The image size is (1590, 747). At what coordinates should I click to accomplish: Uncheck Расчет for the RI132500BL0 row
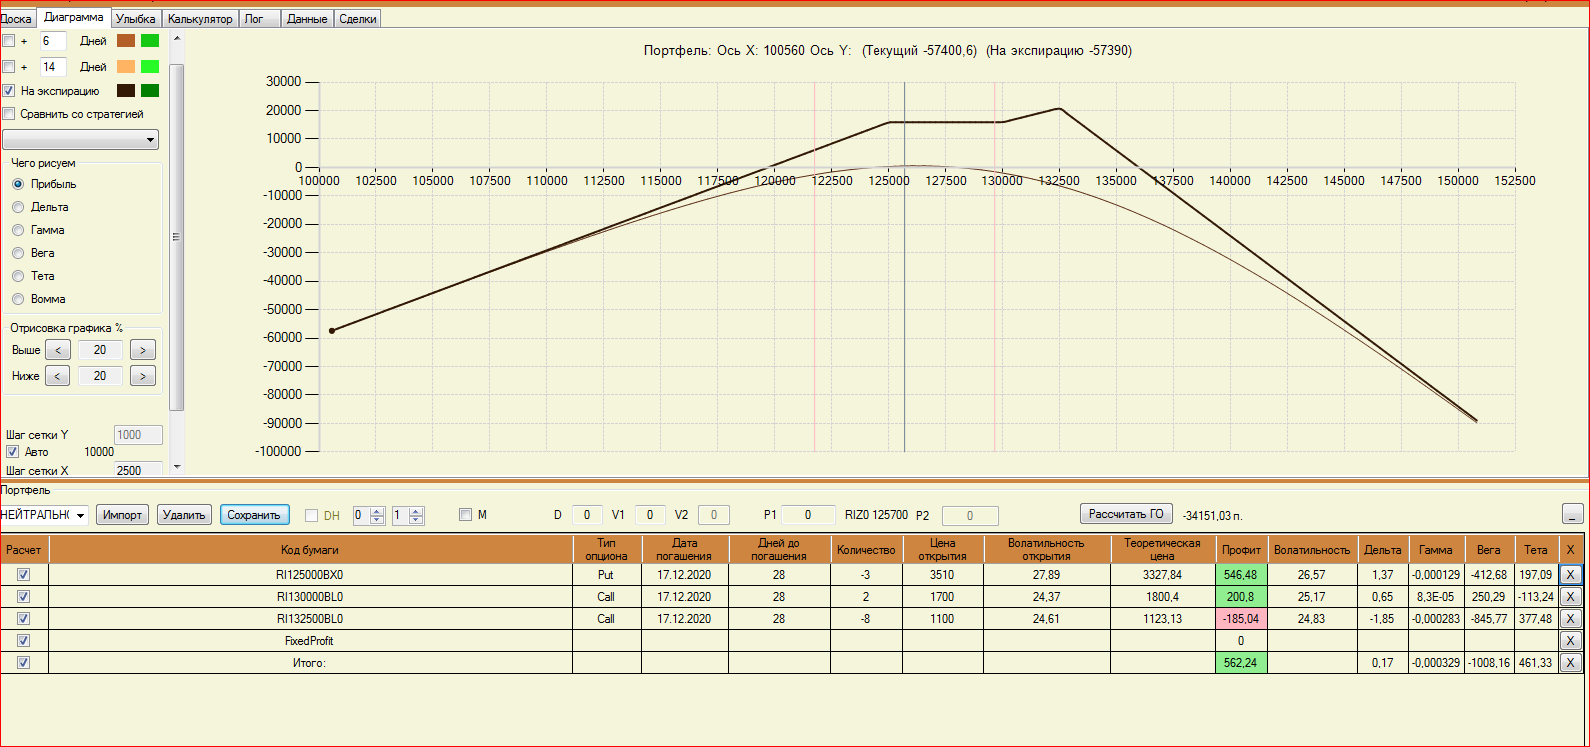pos(24,619)
